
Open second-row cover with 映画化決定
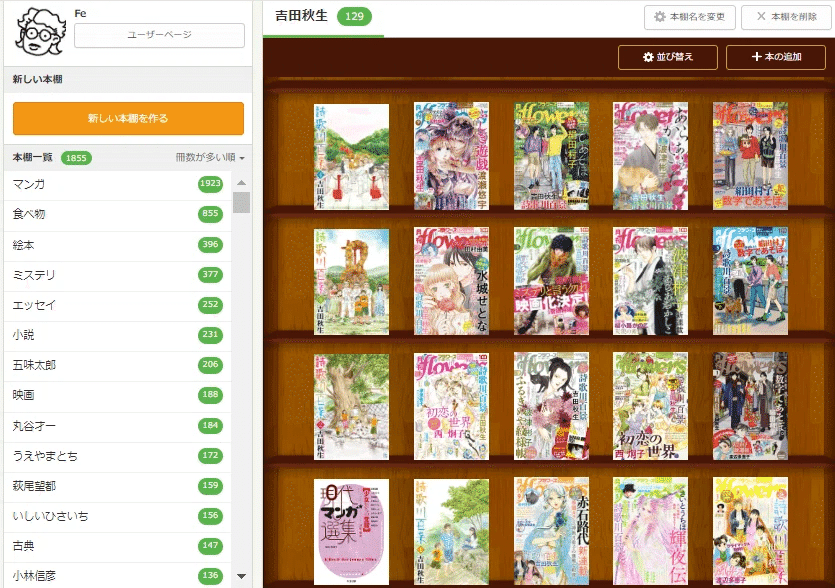[551, 281]
